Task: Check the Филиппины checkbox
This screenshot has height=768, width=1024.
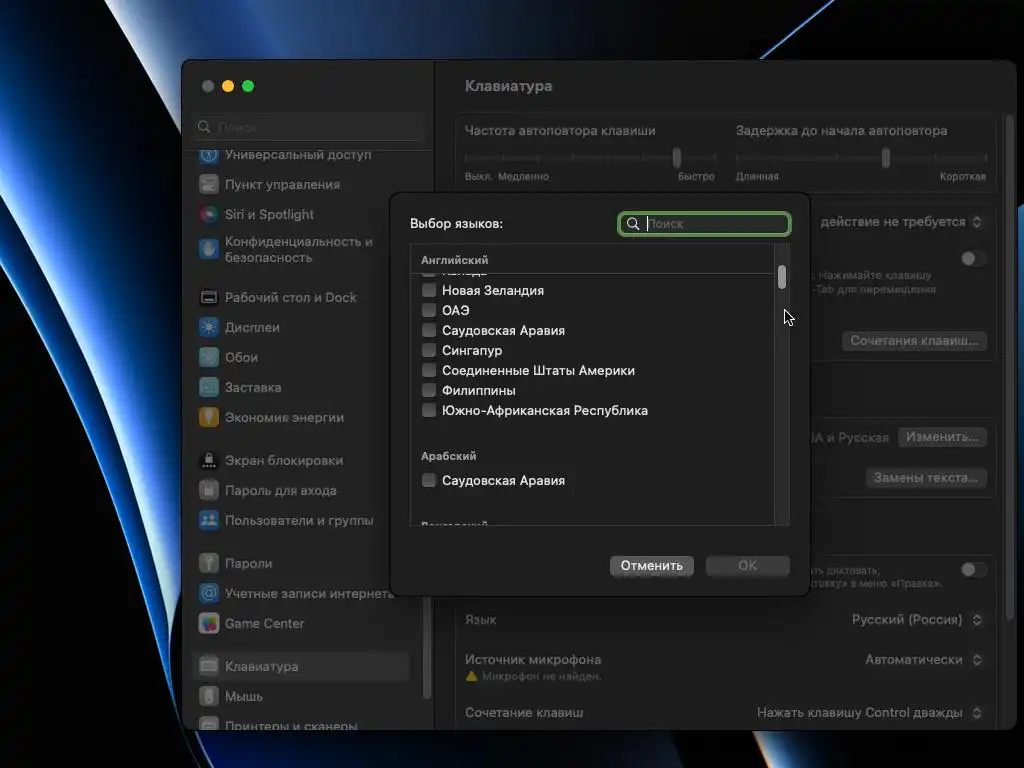Action: 429,391
